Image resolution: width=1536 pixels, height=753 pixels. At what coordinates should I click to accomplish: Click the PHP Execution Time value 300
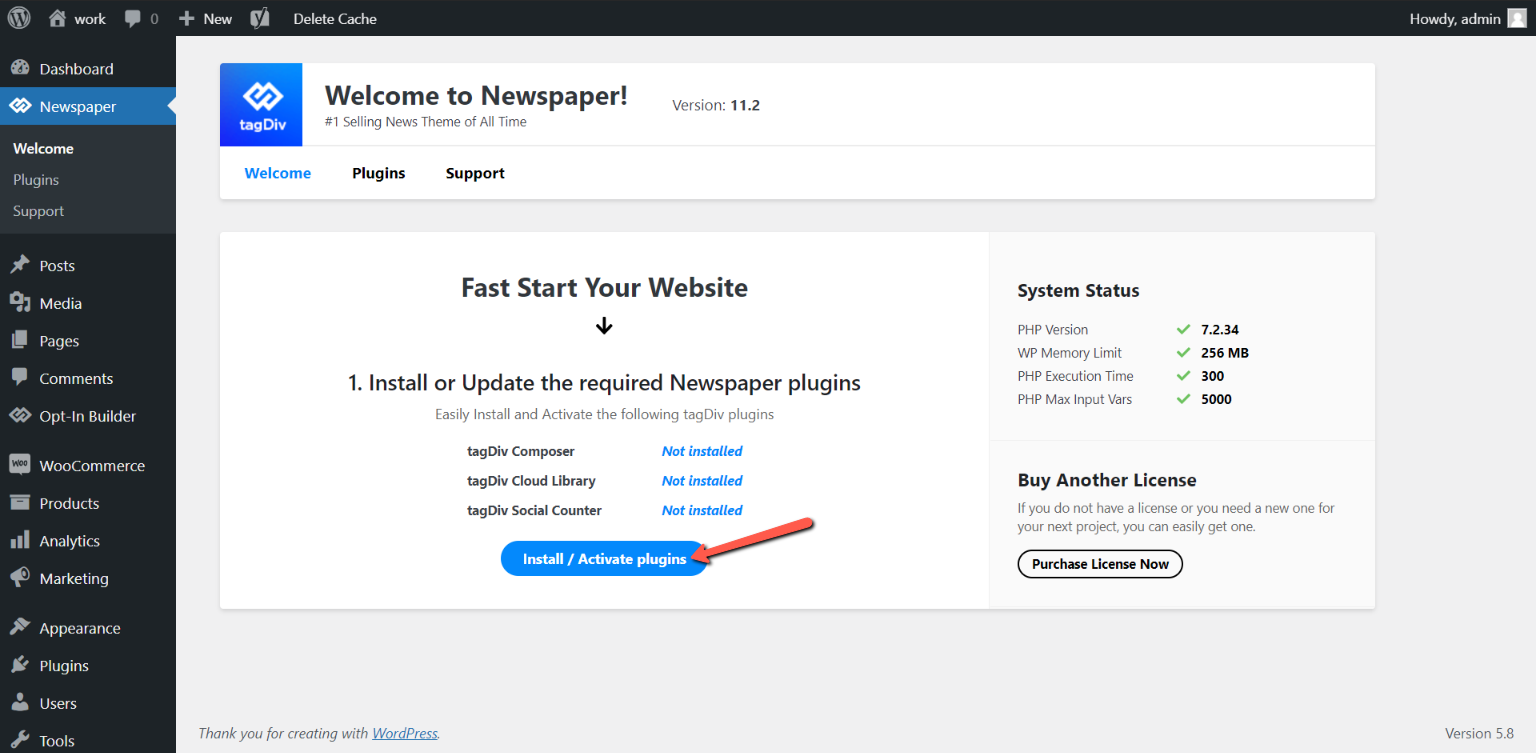pos(1212,376)
